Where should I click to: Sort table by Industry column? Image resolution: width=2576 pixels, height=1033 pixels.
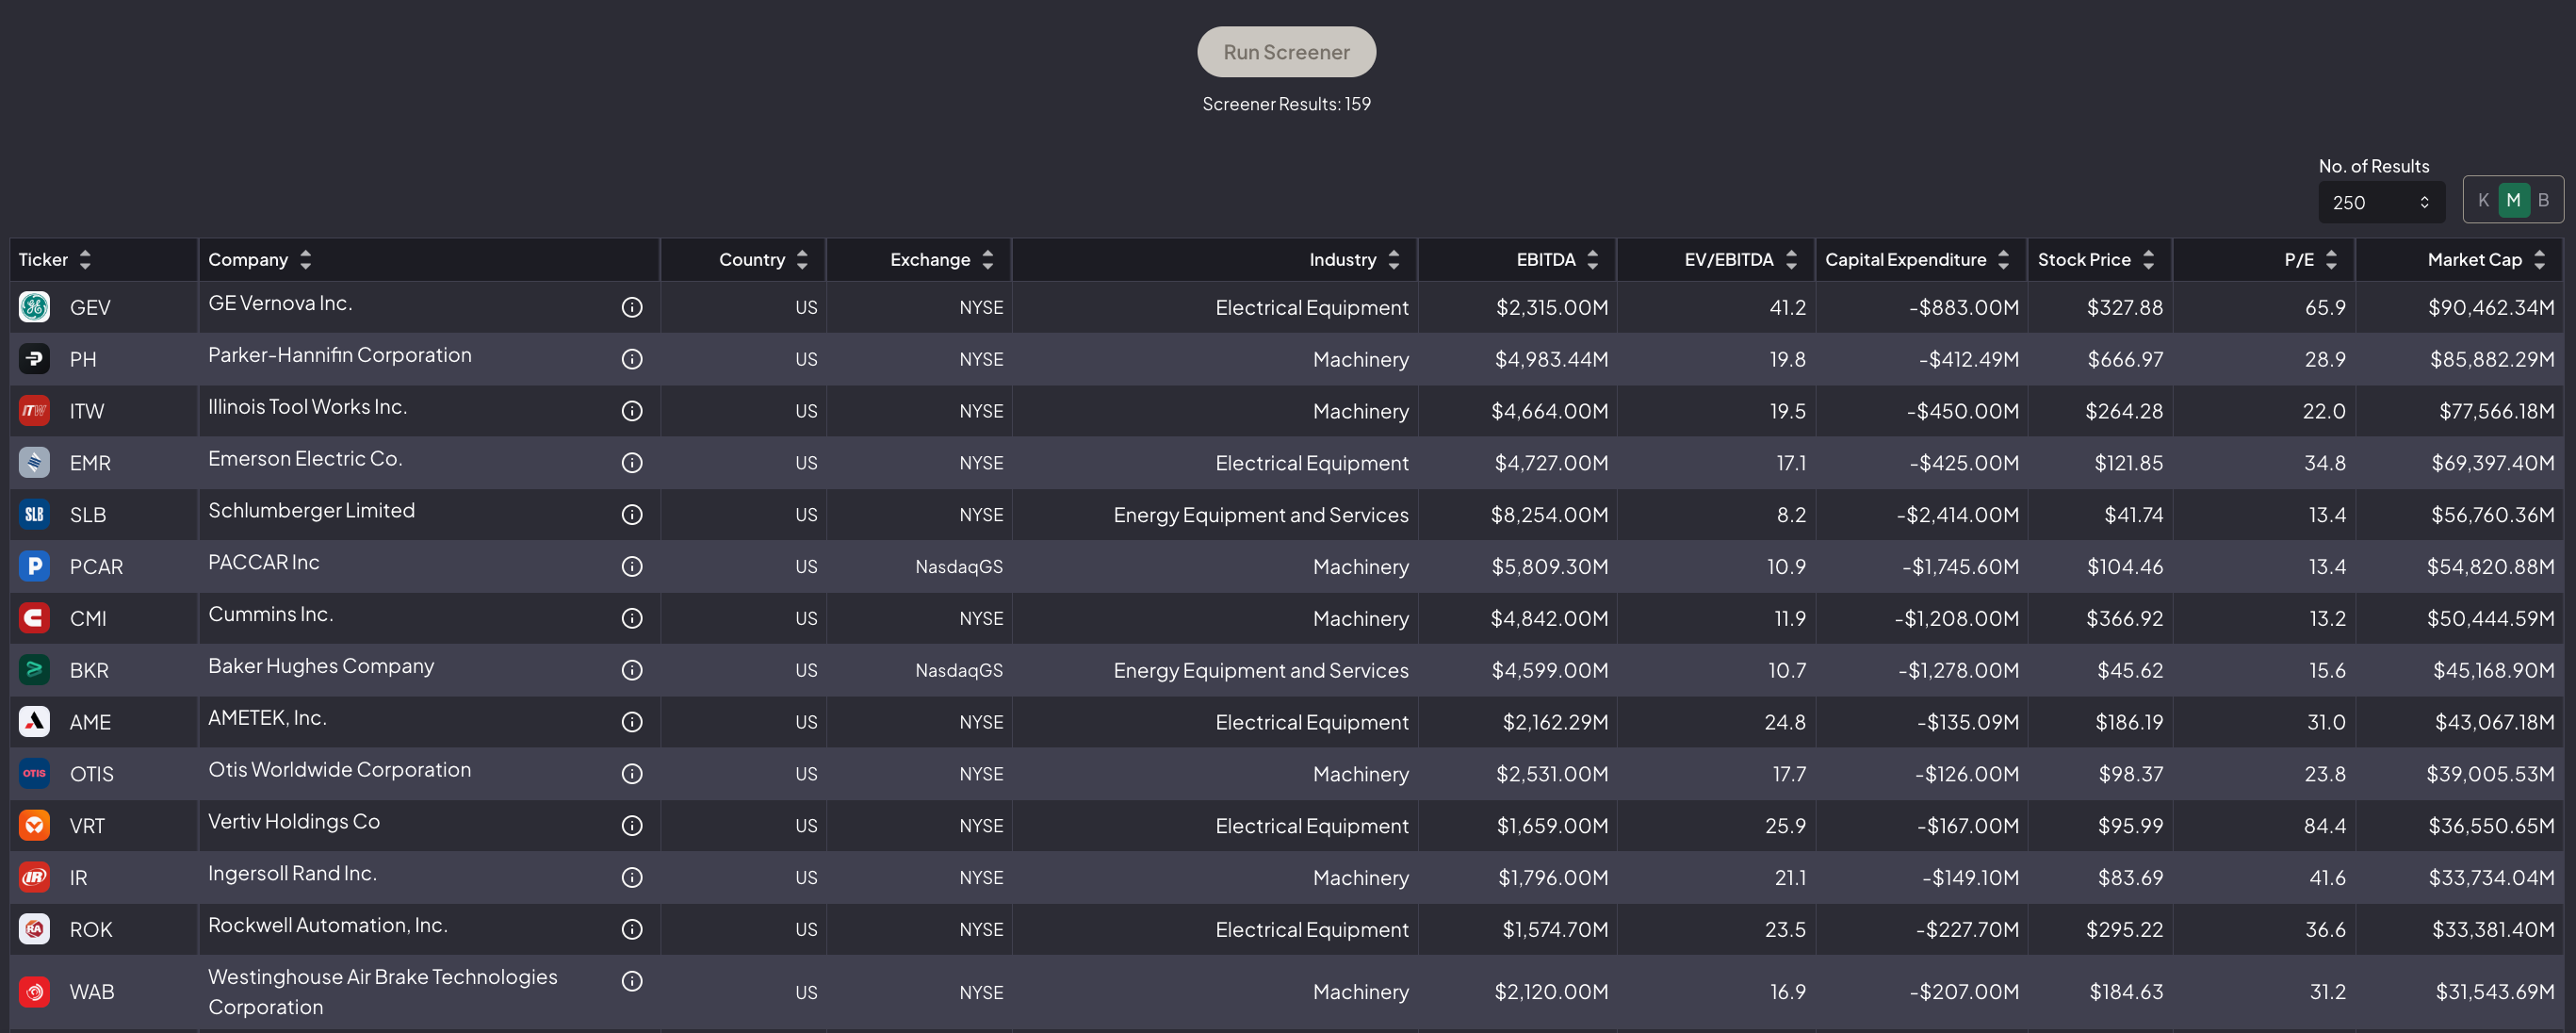(x=1394, y=260)
